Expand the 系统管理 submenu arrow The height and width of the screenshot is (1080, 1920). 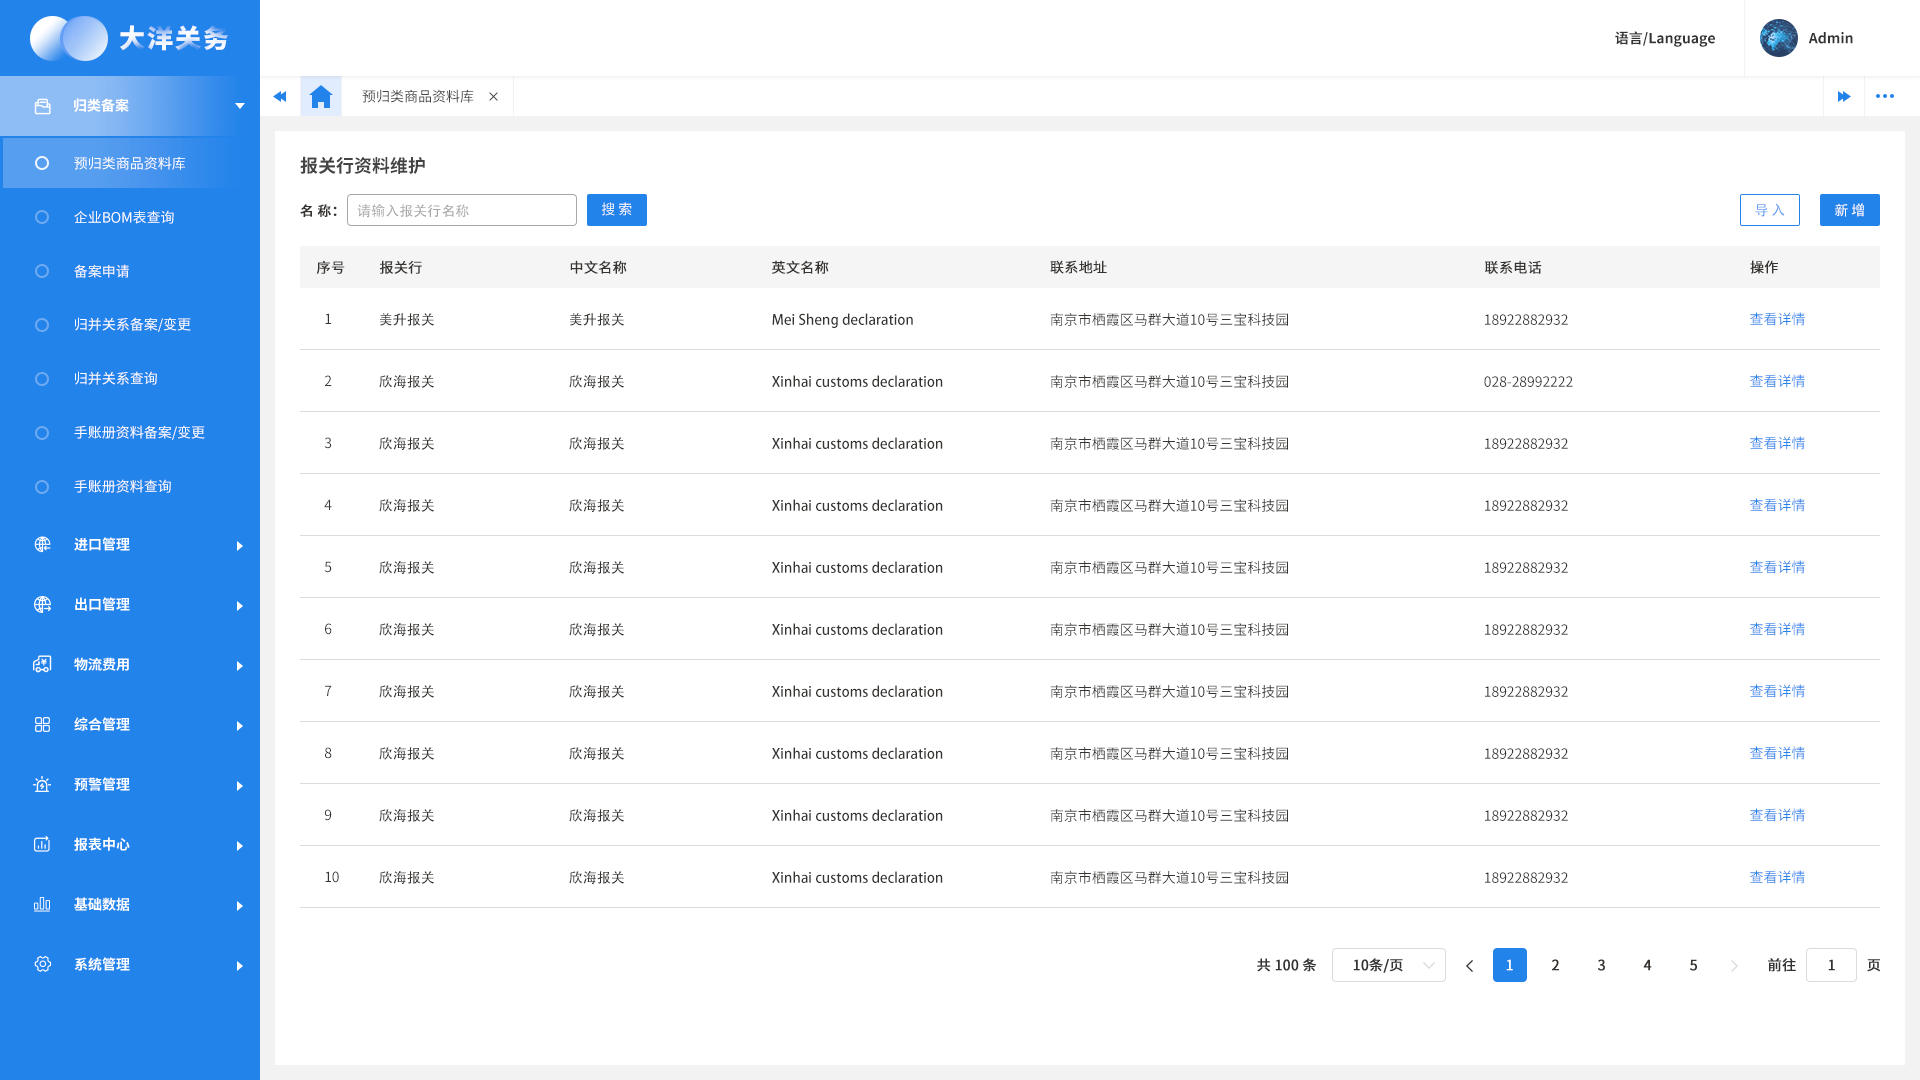[240, 966]
